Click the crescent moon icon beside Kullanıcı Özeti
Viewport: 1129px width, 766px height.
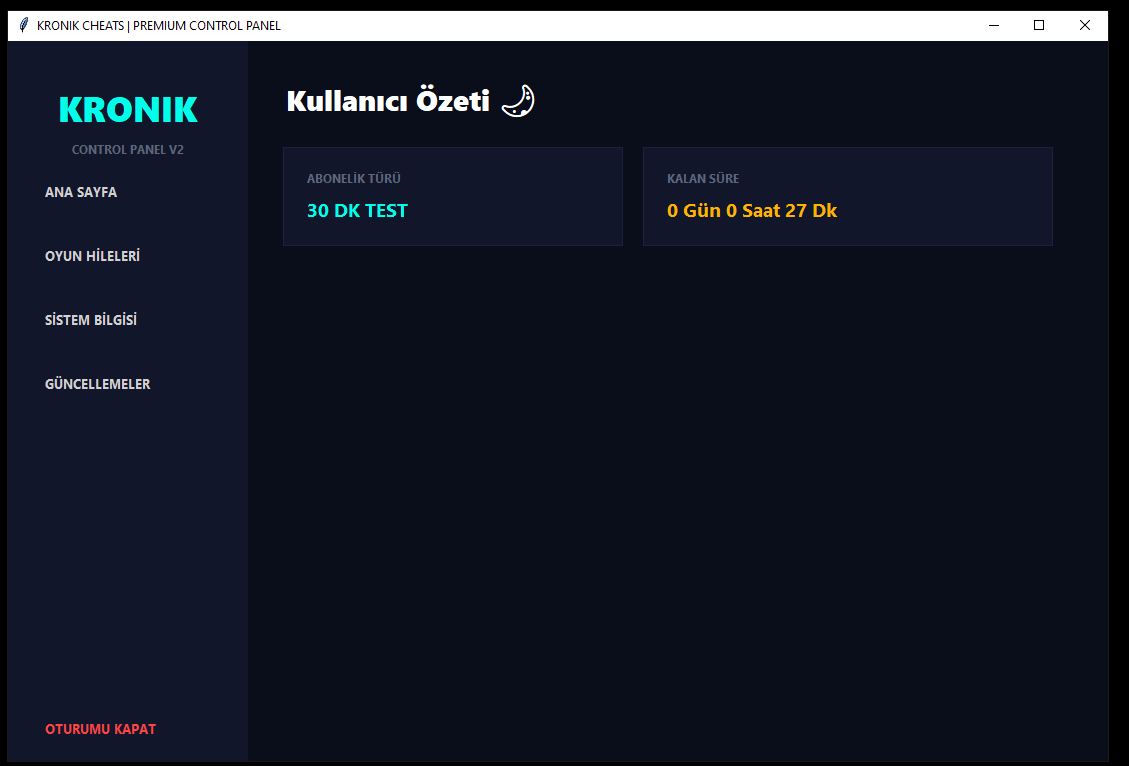click(x=518, y=101)
